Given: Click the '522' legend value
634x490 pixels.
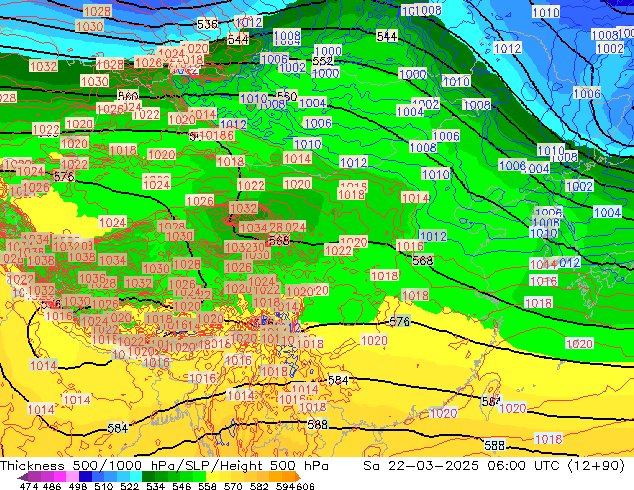Looking at the screenshot, I should (x=129, y=486).
